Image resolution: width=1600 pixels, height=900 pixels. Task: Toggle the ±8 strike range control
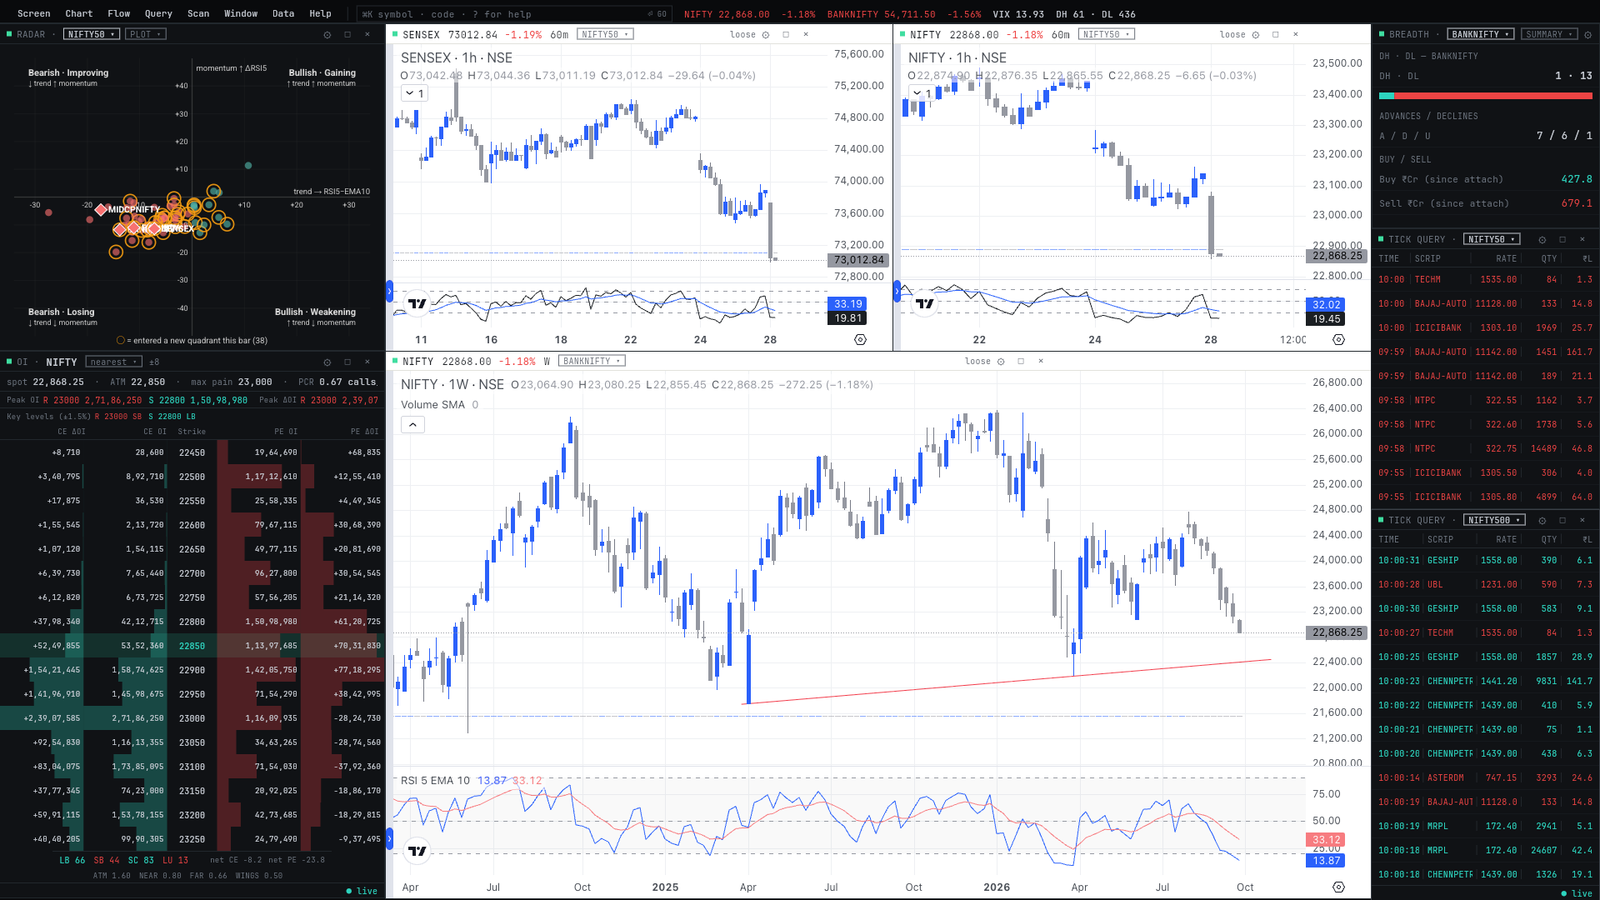[x=154, y=362]
